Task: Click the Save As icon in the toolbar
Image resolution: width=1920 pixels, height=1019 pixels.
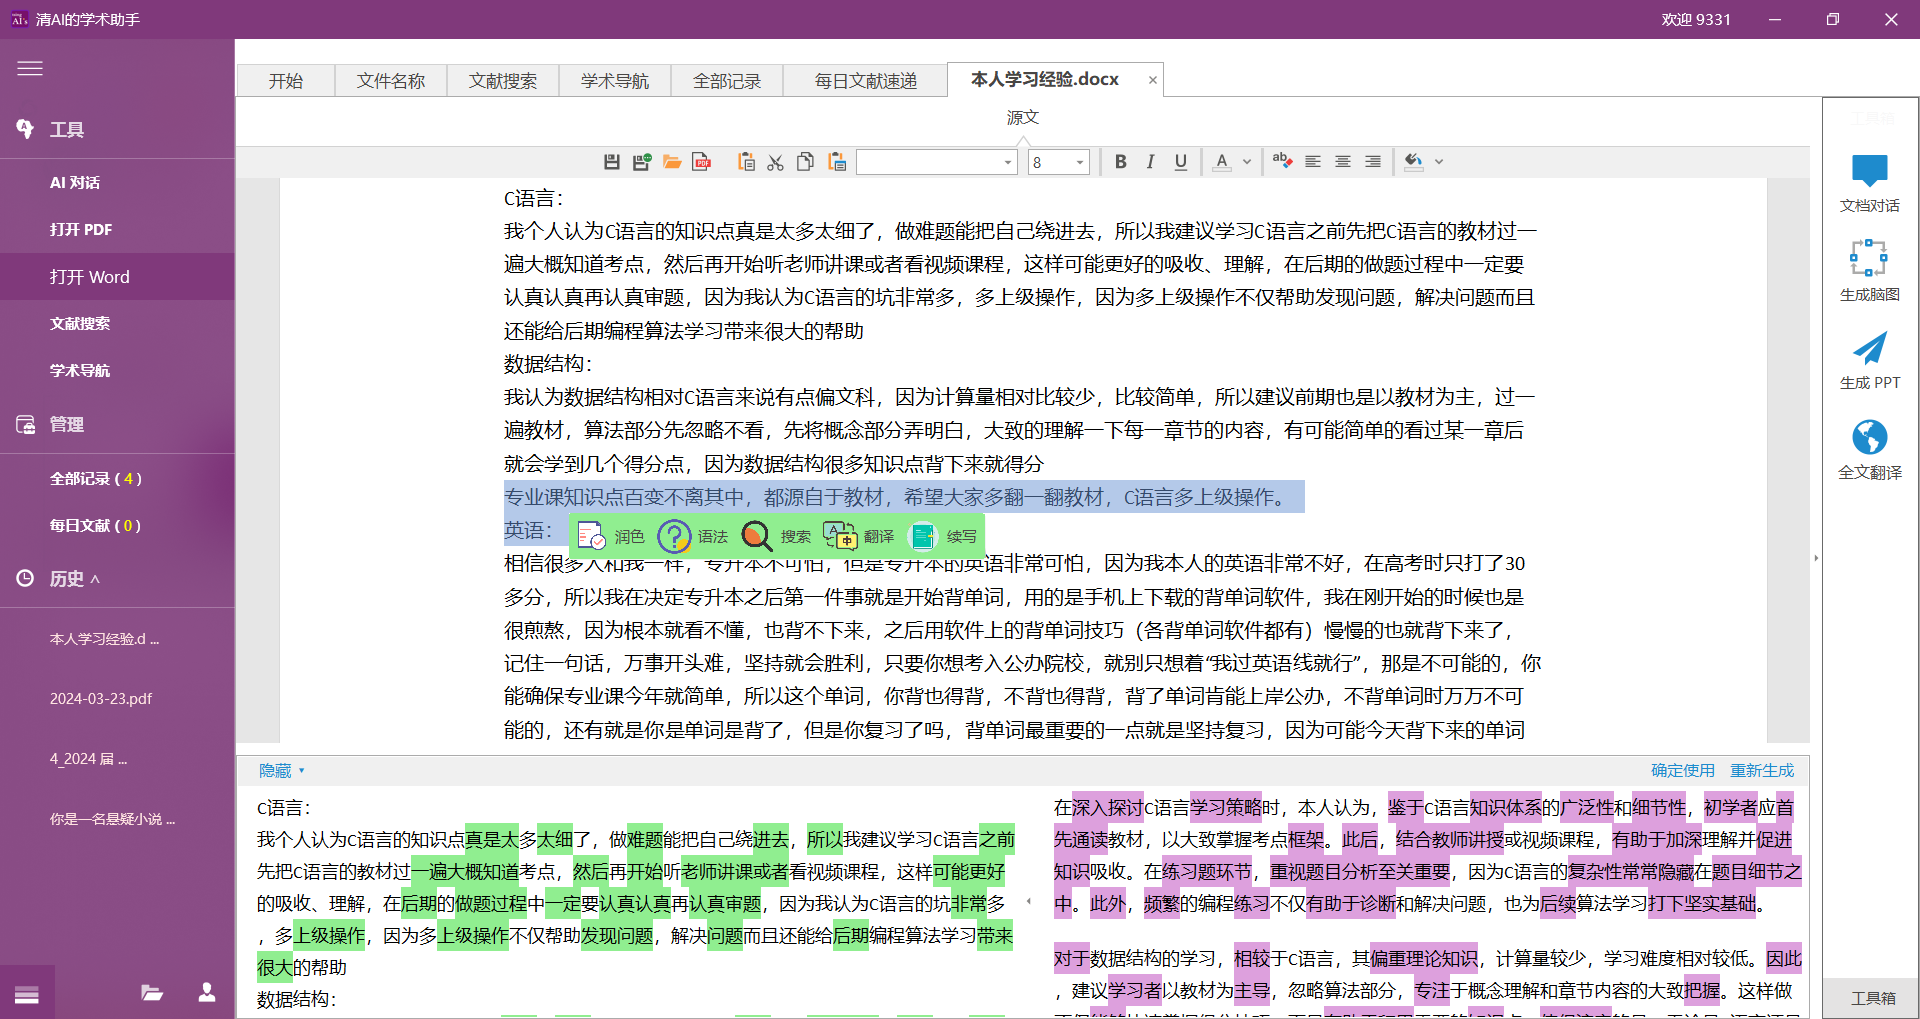Action: point(642,162)
